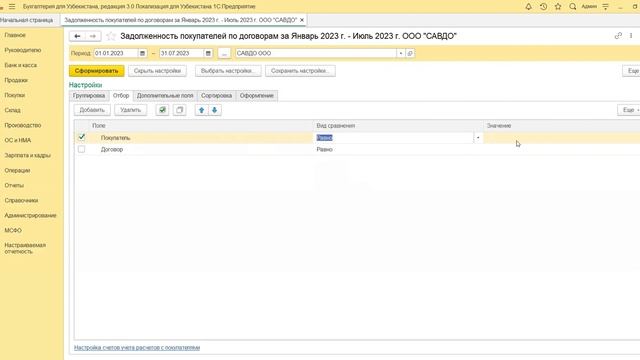Switch to Отбор tab
Viewport: 640px width, 360px height.
point(121,96)
